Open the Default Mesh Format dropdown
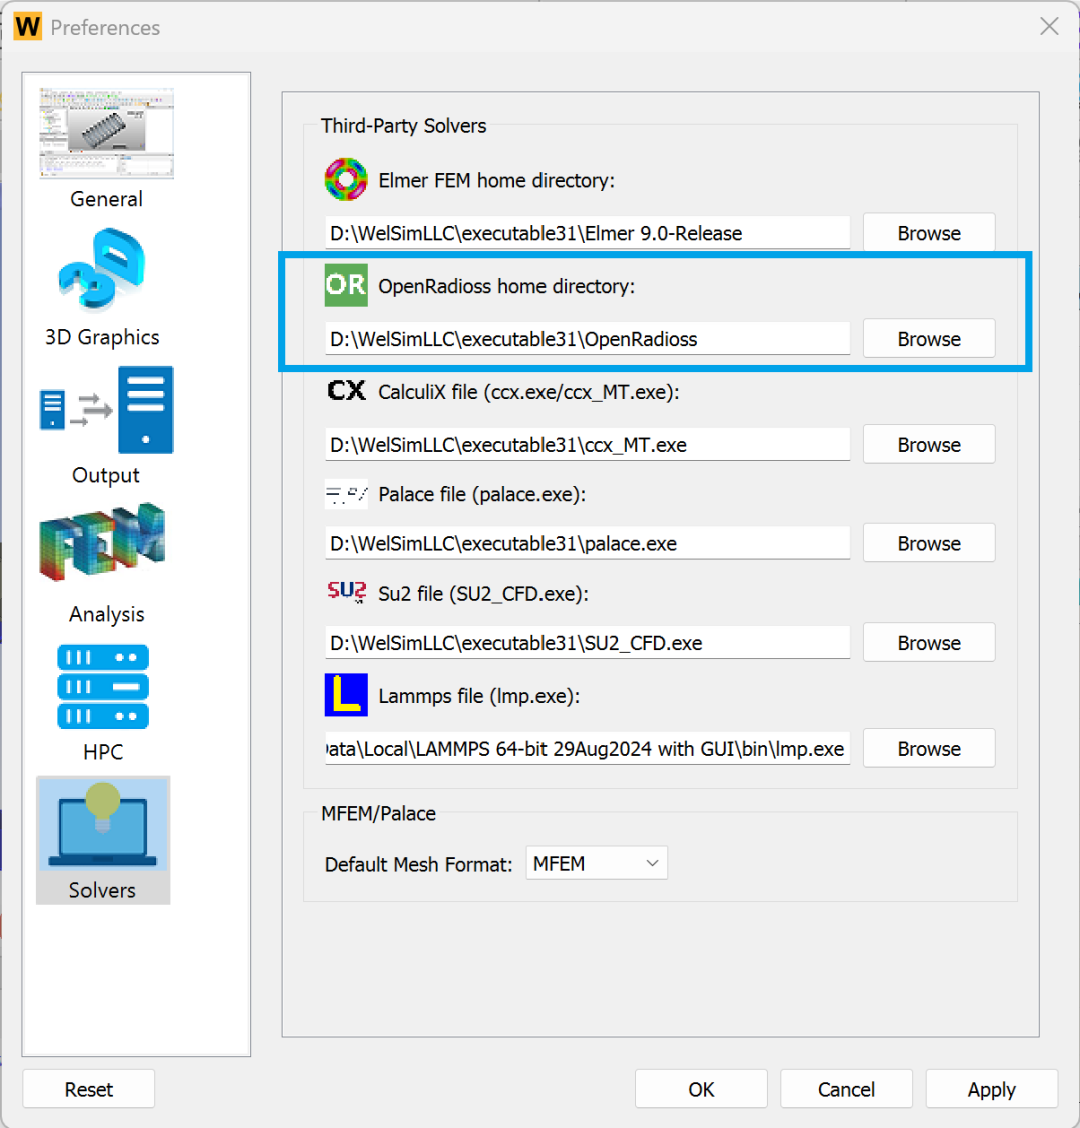Image resolution: width=1080 pixels, height=1128 pixels. click(596, 863)
